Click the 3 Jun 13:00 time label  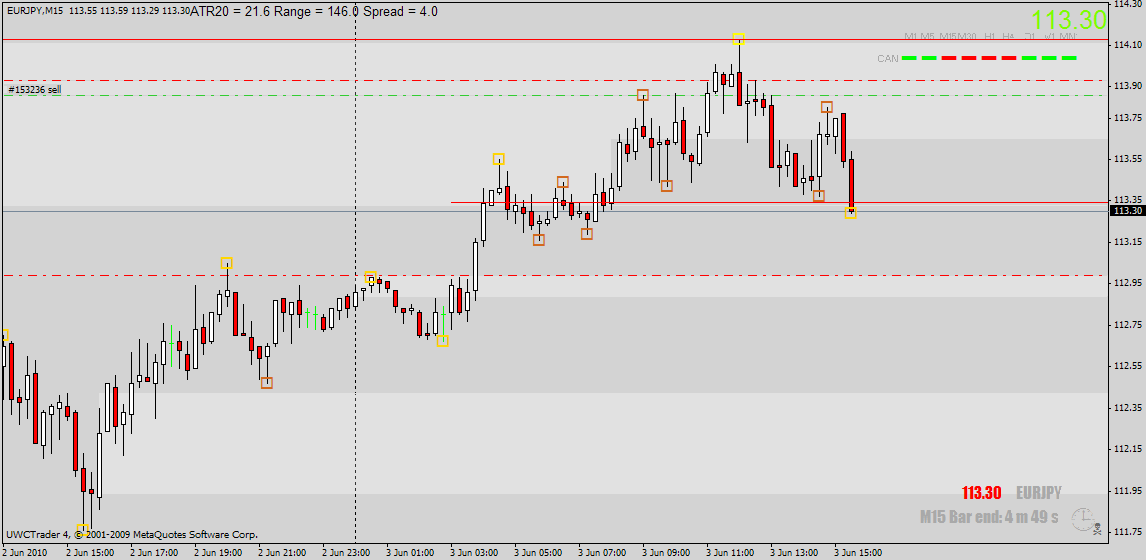(x=794, y=553)
